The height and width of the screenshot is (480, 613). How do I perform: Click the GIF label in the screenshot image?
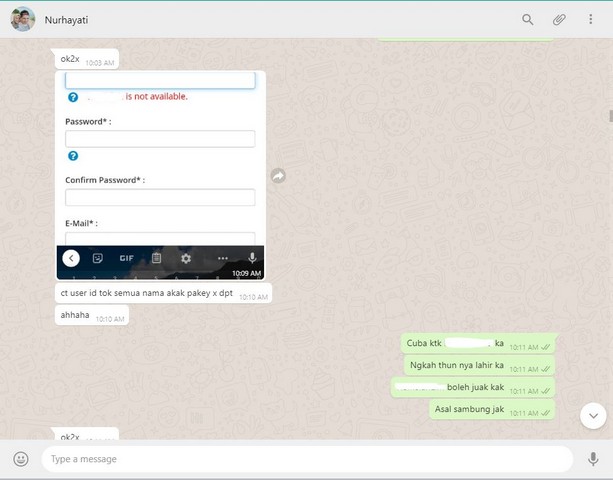127,258
